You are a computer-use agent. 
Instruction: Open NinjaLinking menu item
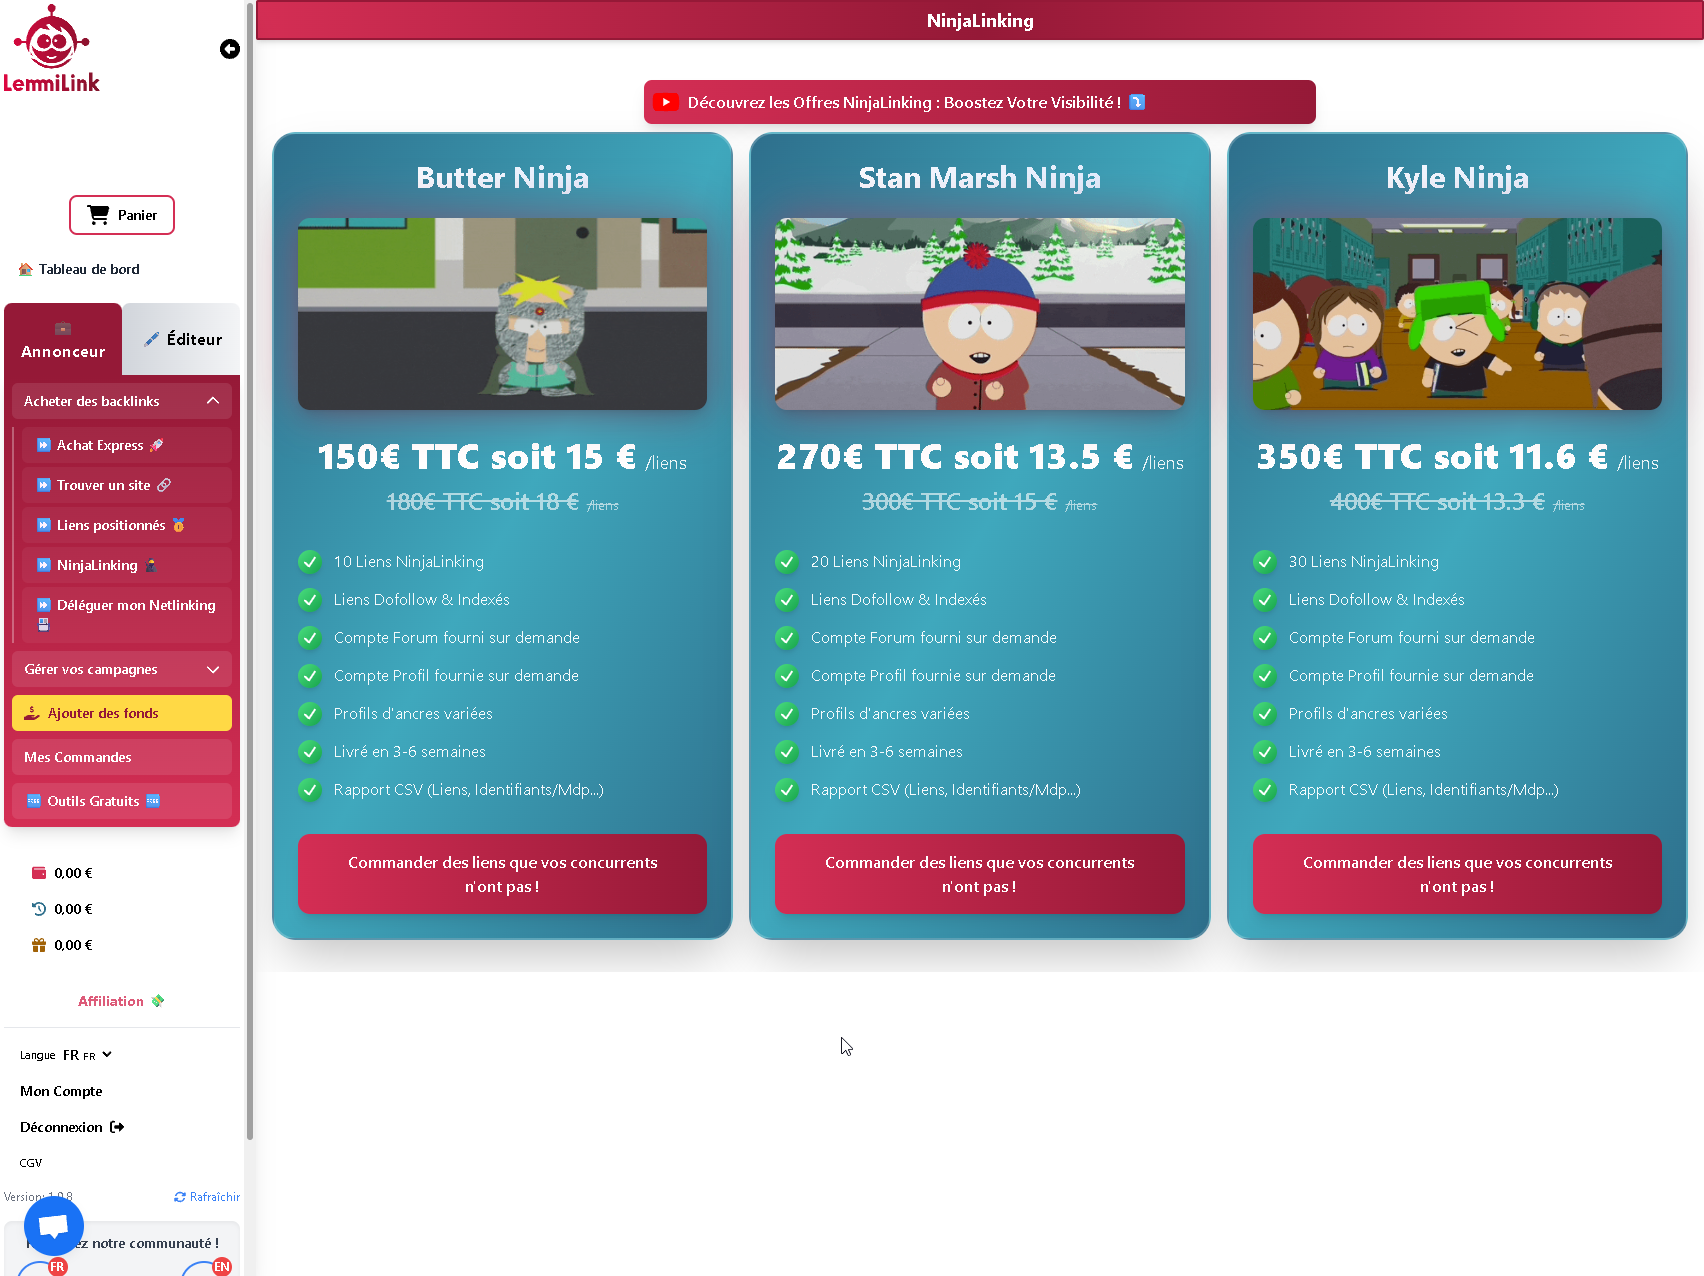click(126, 565)
